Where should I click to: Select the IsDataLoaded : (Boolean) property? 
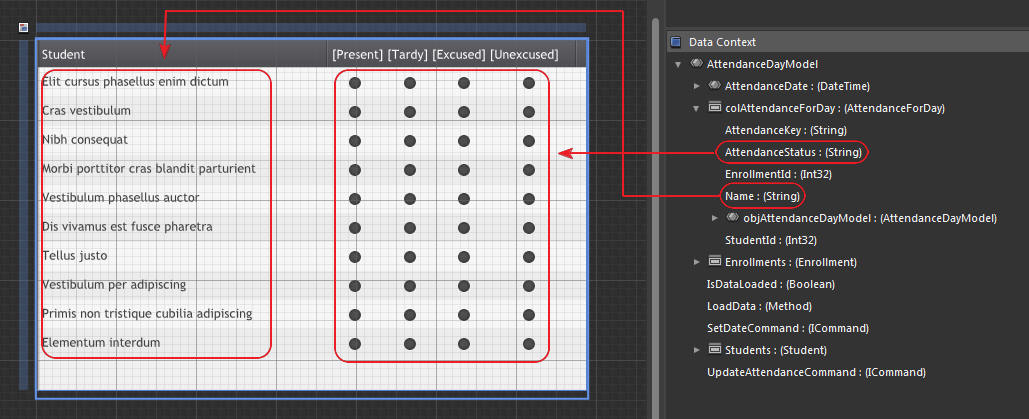click(770, 284)
